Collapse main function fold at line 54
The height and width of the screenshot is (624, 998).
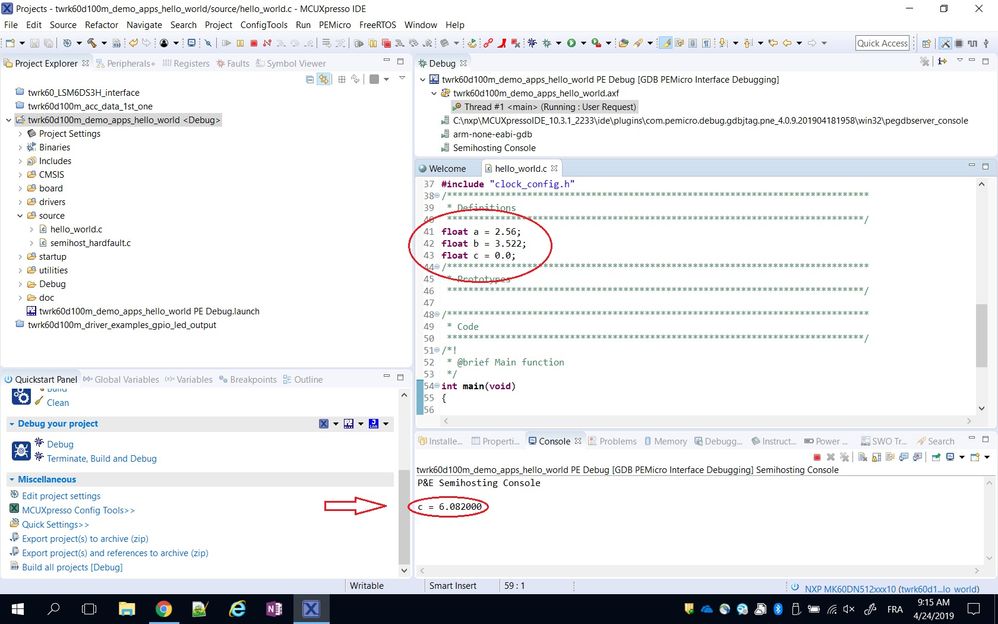tap(437, 386)
